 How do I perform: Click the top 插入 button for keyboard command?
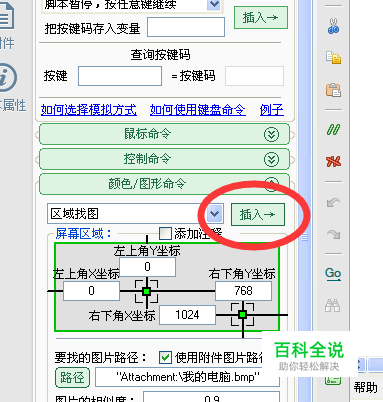261,18
